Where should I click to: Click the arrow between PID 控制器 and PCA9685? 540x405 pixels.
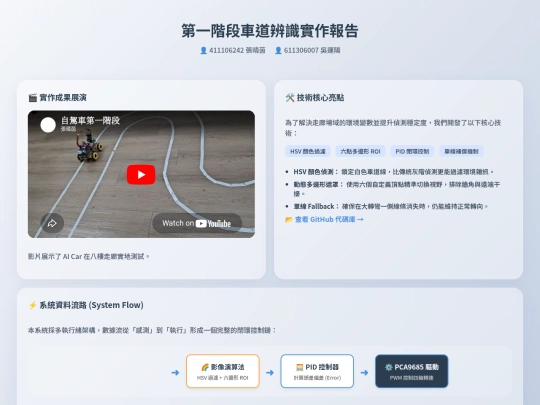point(364,373)
